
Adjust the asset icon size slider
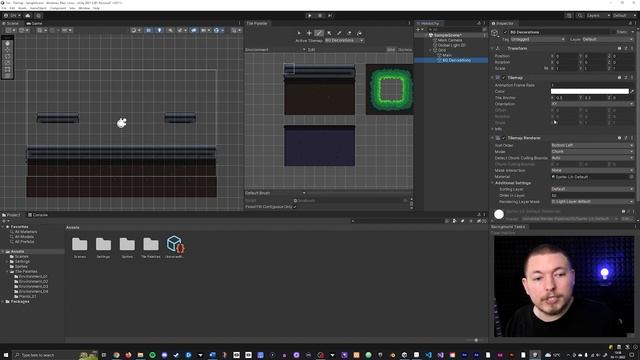(476, 340)
